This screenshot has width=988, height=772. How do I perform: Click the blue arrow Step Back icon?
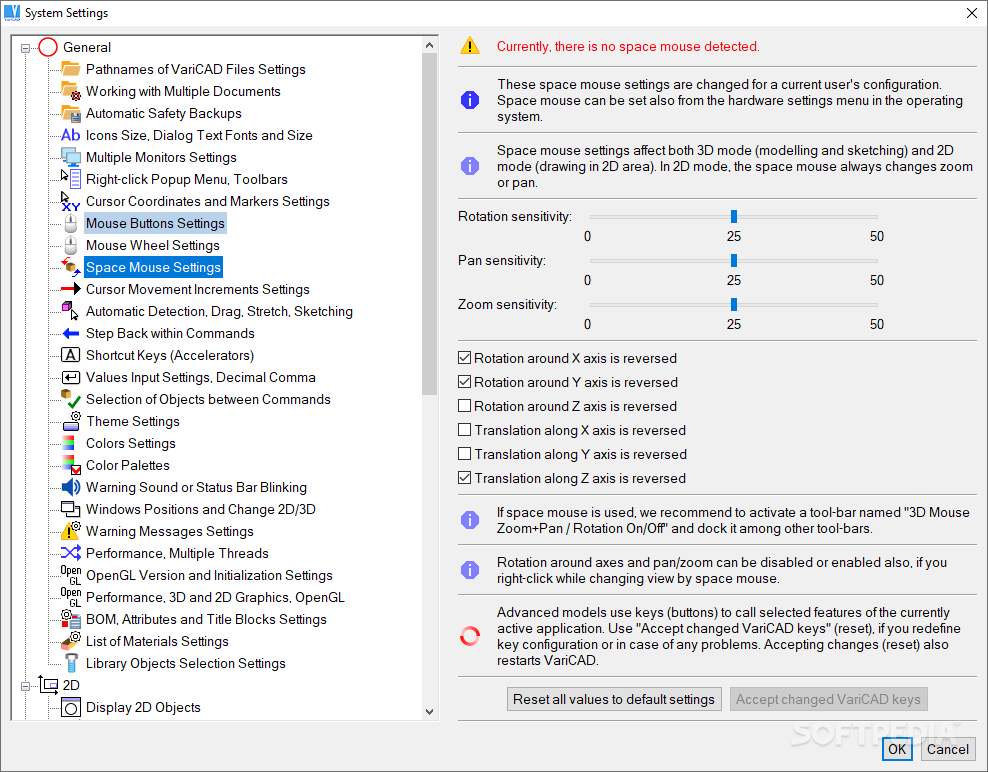click(71, 333)
